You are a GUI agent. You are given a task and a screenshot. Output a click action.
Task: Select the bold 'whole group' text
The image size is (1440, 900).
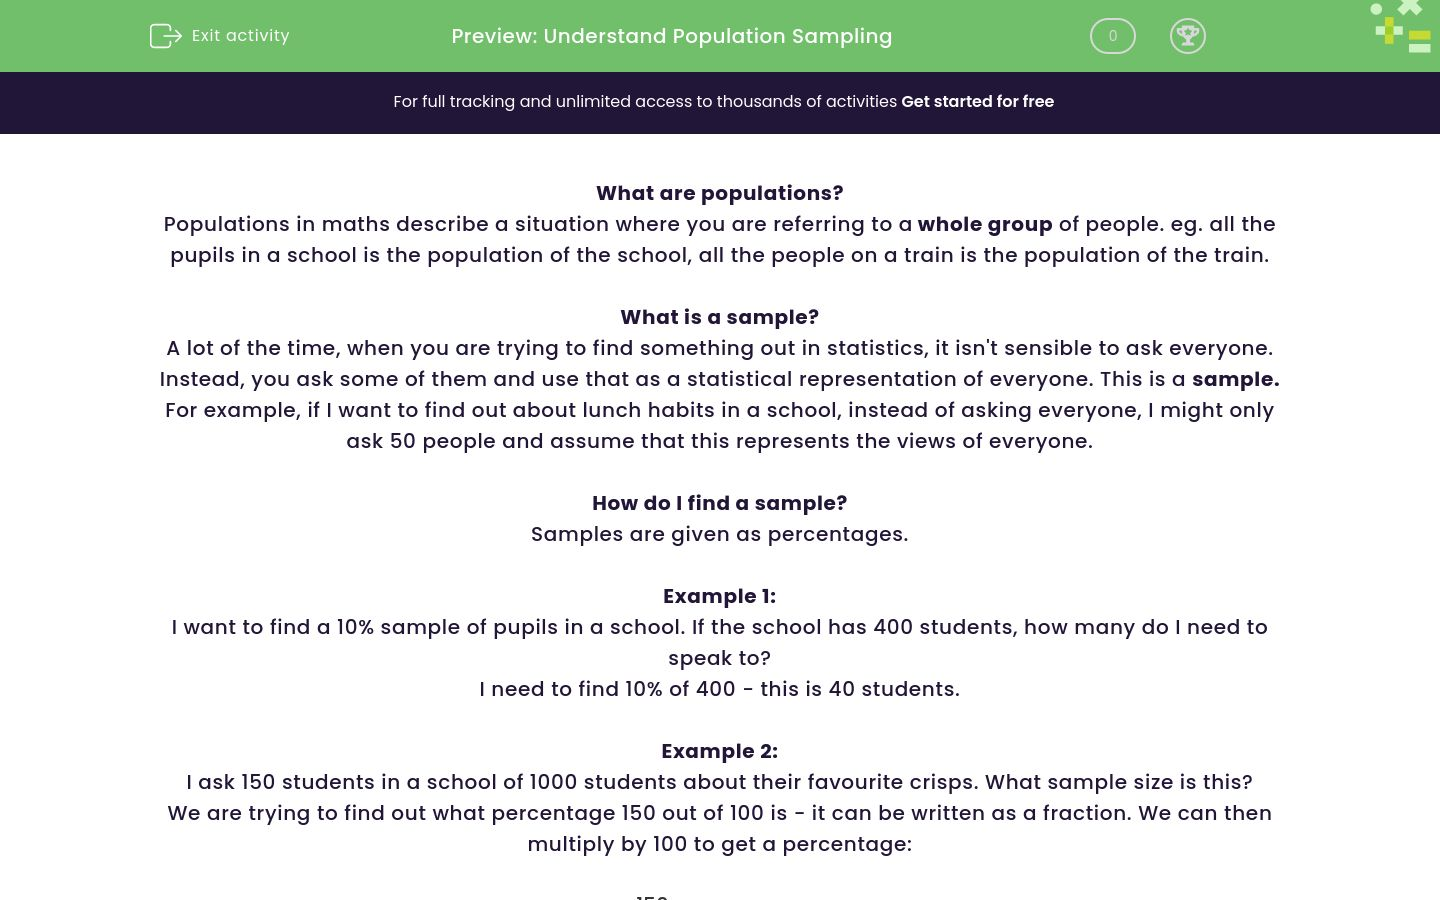coord(985,224)
